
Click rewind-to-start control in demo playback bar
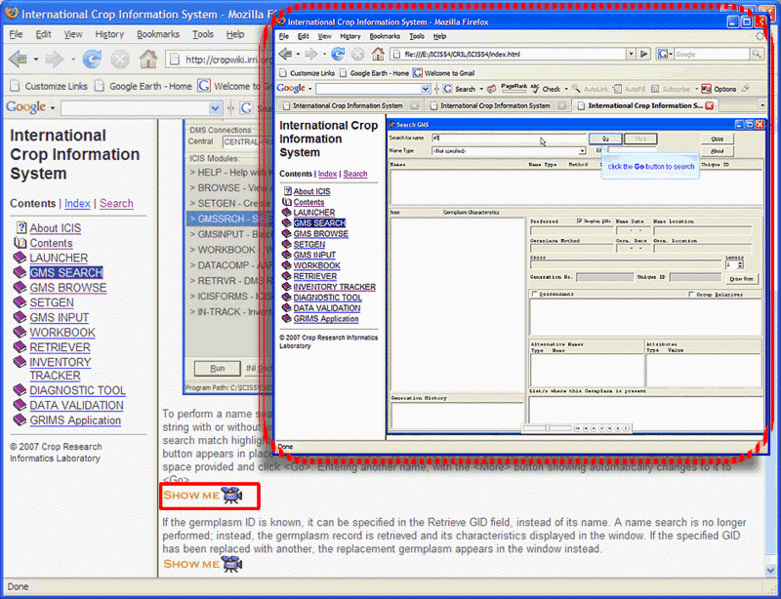[578, 428]
